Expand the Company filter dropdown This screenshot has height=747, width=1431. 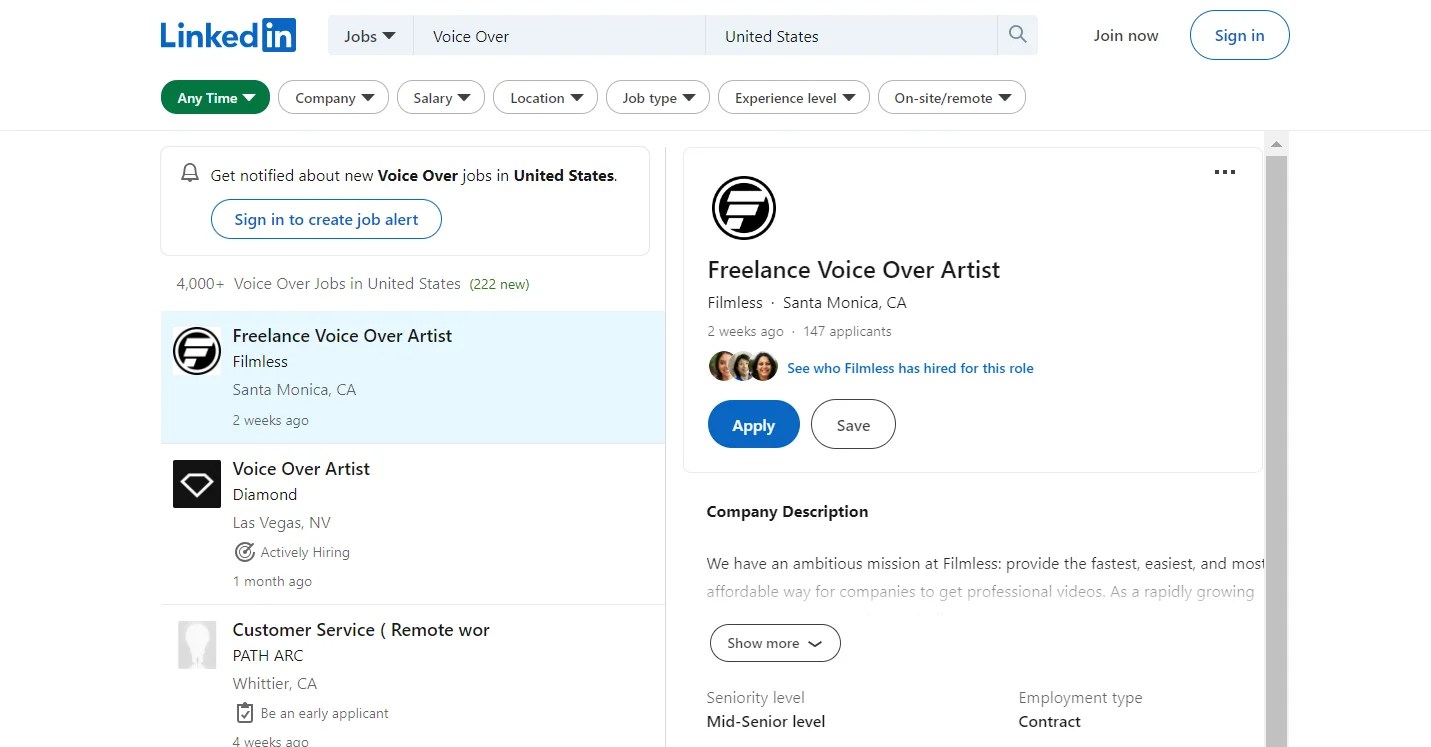point(333,97)
